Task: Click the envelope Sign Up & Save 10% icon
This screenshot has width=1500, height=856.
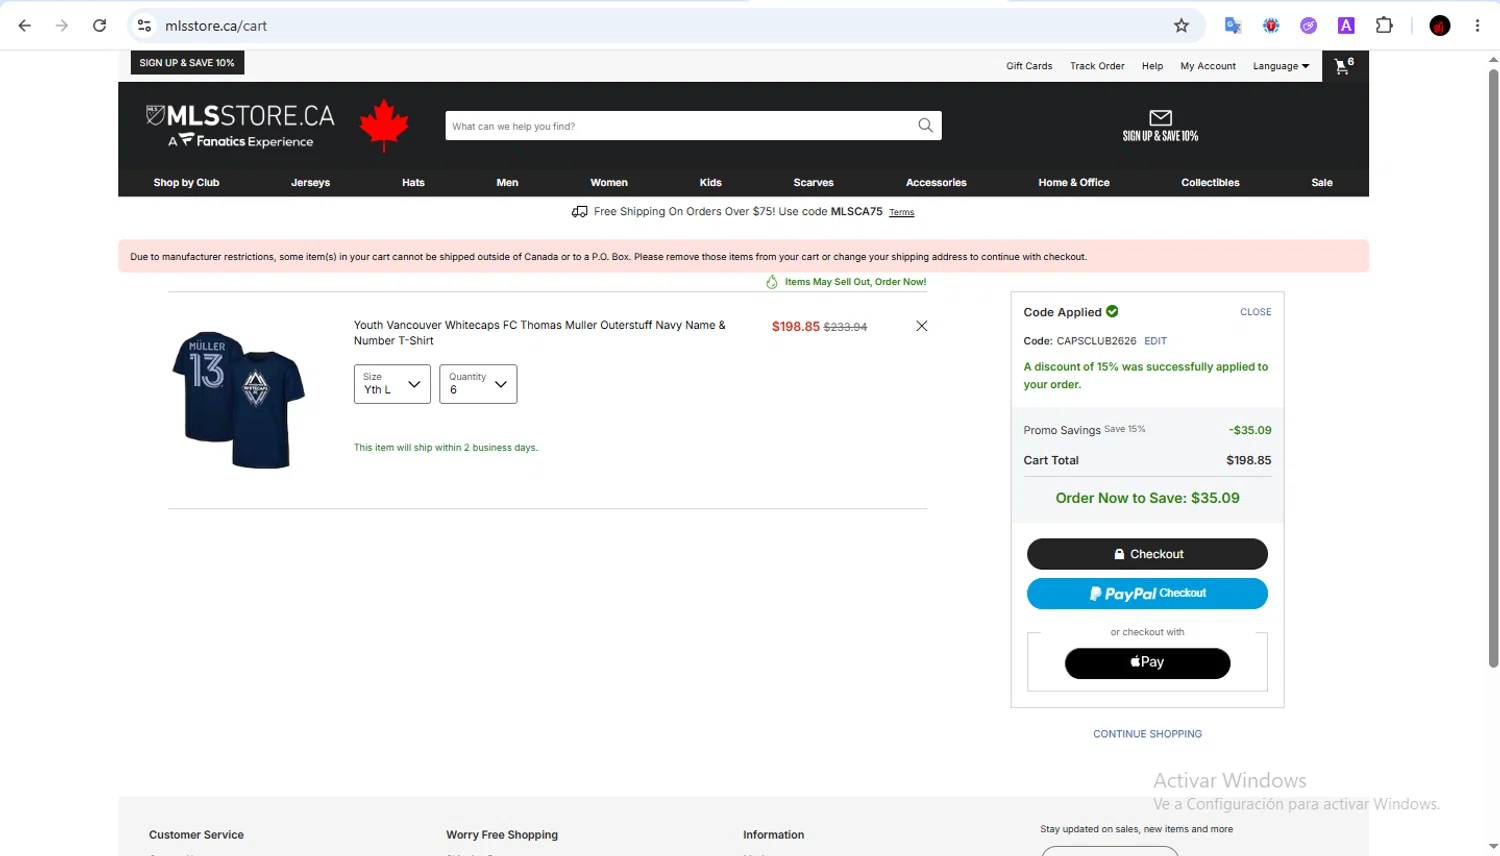Action: 1160,126
